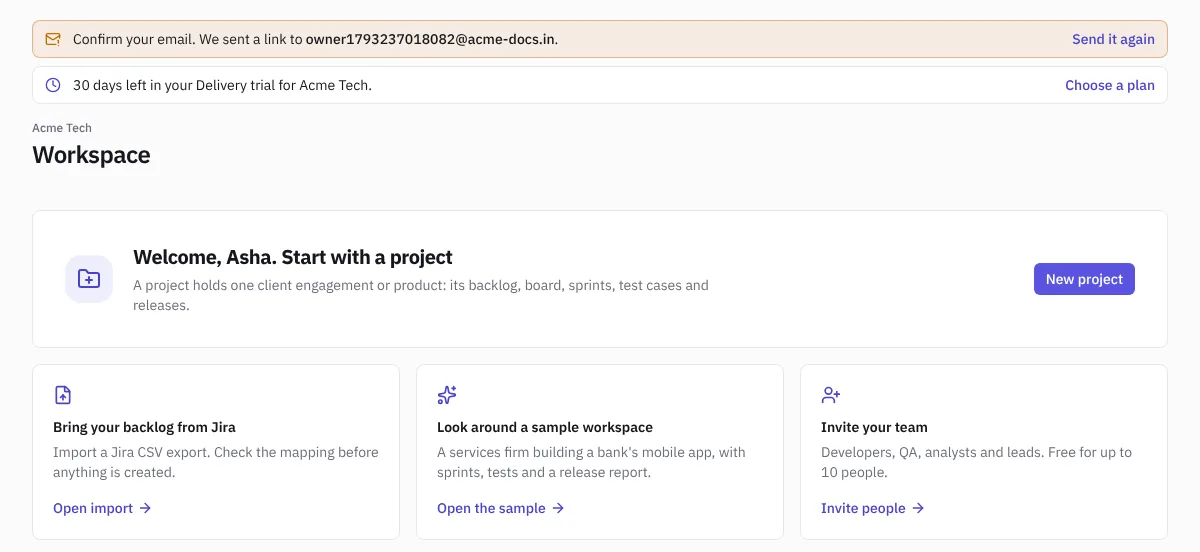This screenshot has height=552, width=1200.
Task: Click the Workspace page heading
Action: tap(91, 155)
